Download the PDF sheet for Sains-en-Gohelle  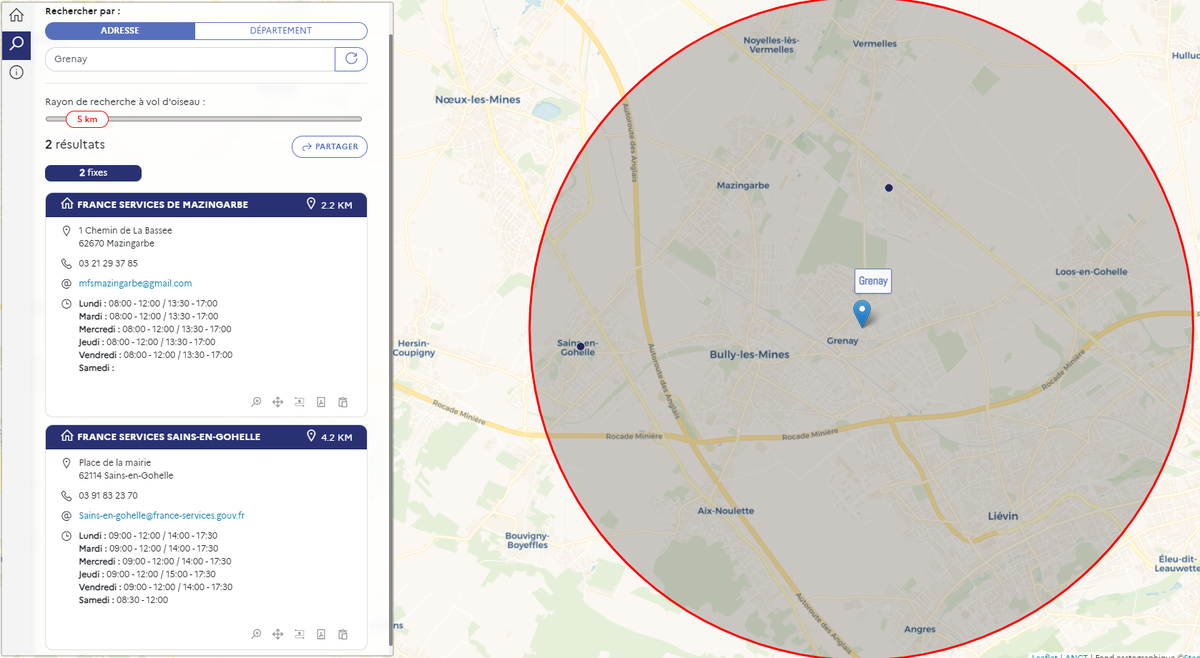321,634
